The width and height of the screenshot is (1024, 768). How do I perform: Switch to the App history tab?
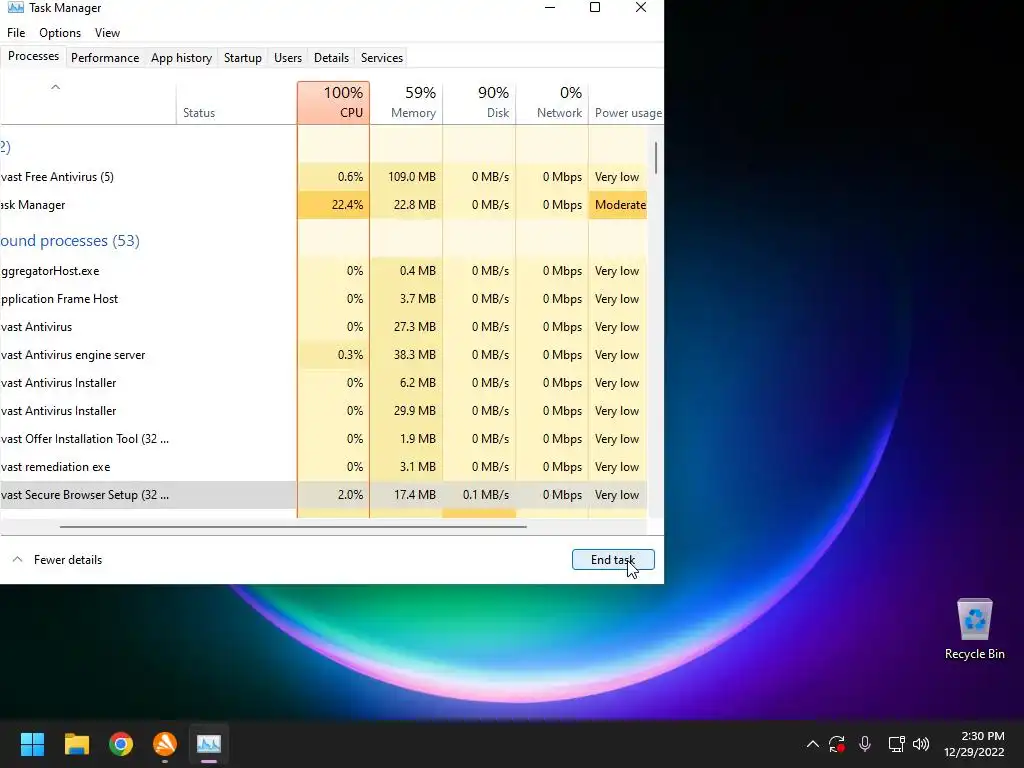click(x=182, y=57)
